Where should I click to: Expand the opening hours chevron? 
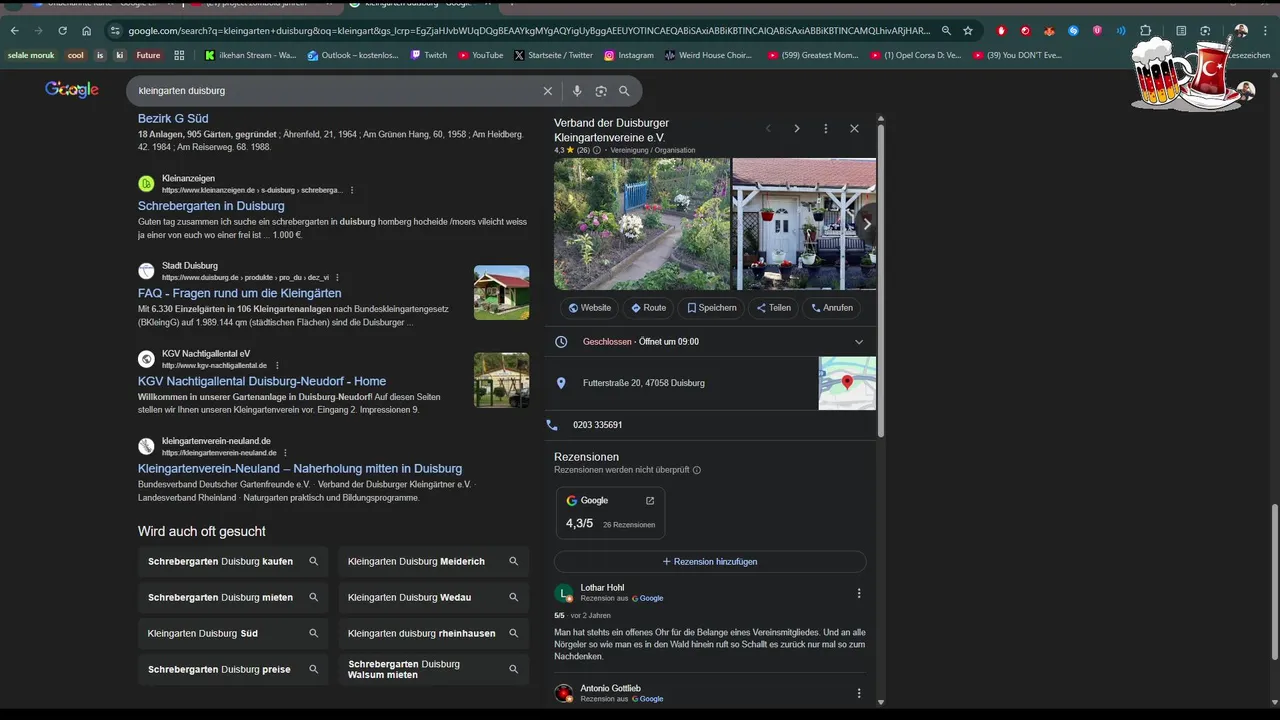(858, 342)
